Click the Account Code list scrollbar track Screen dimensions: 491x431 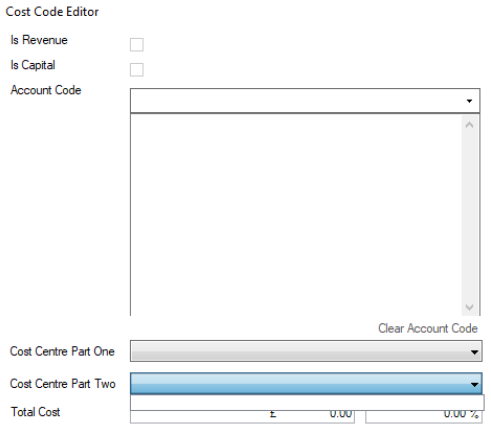[470, 216]
